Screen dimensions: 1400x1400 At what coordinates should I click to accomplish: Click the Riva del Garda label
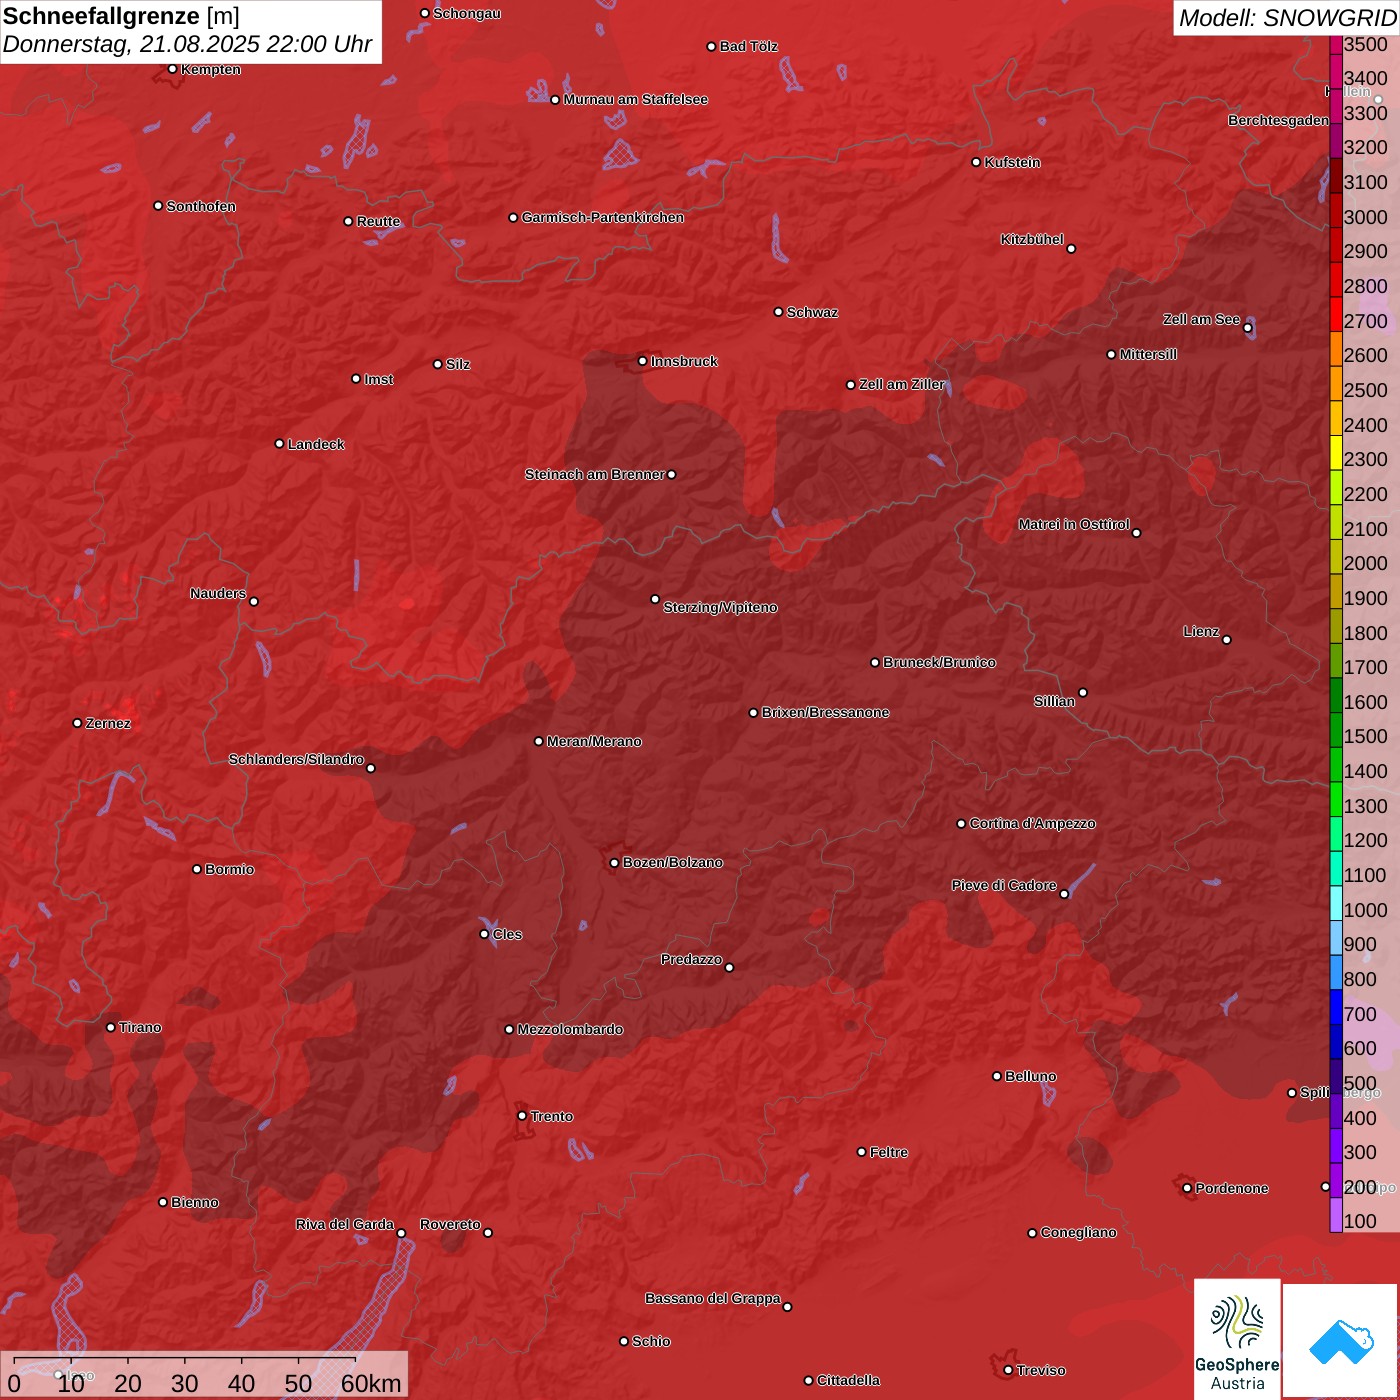pyautogui.click(x=345, y=1224)
